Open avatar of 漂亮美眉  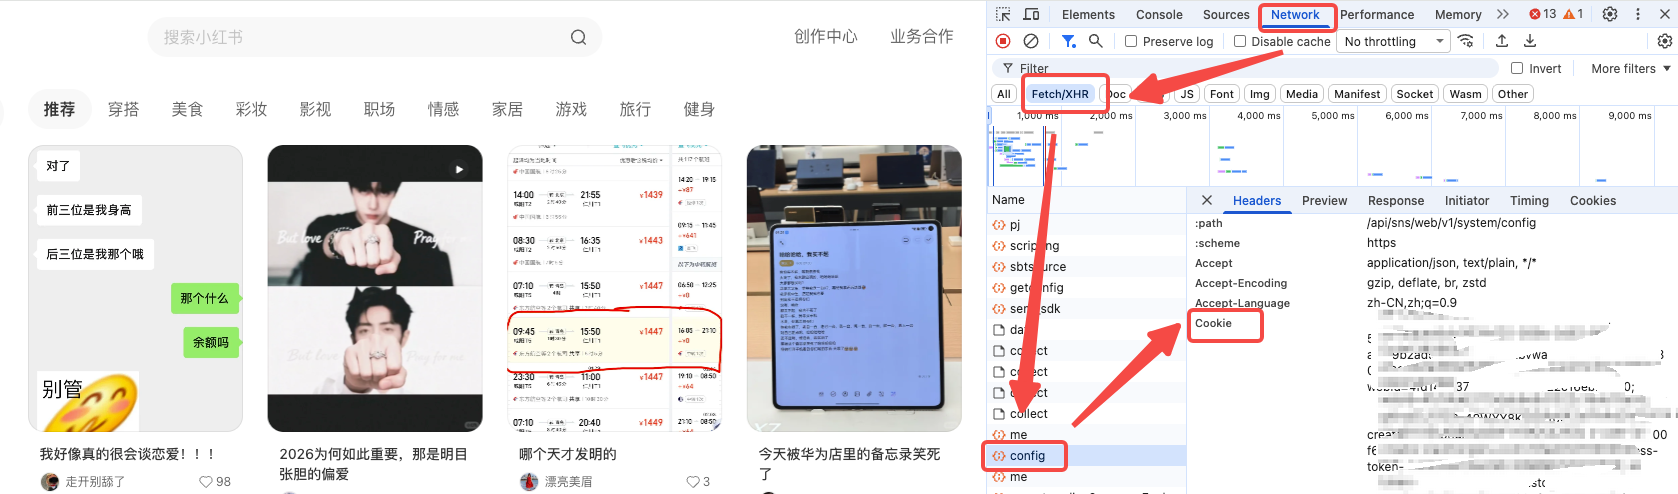pyautogui.click(x=529, y=482)
